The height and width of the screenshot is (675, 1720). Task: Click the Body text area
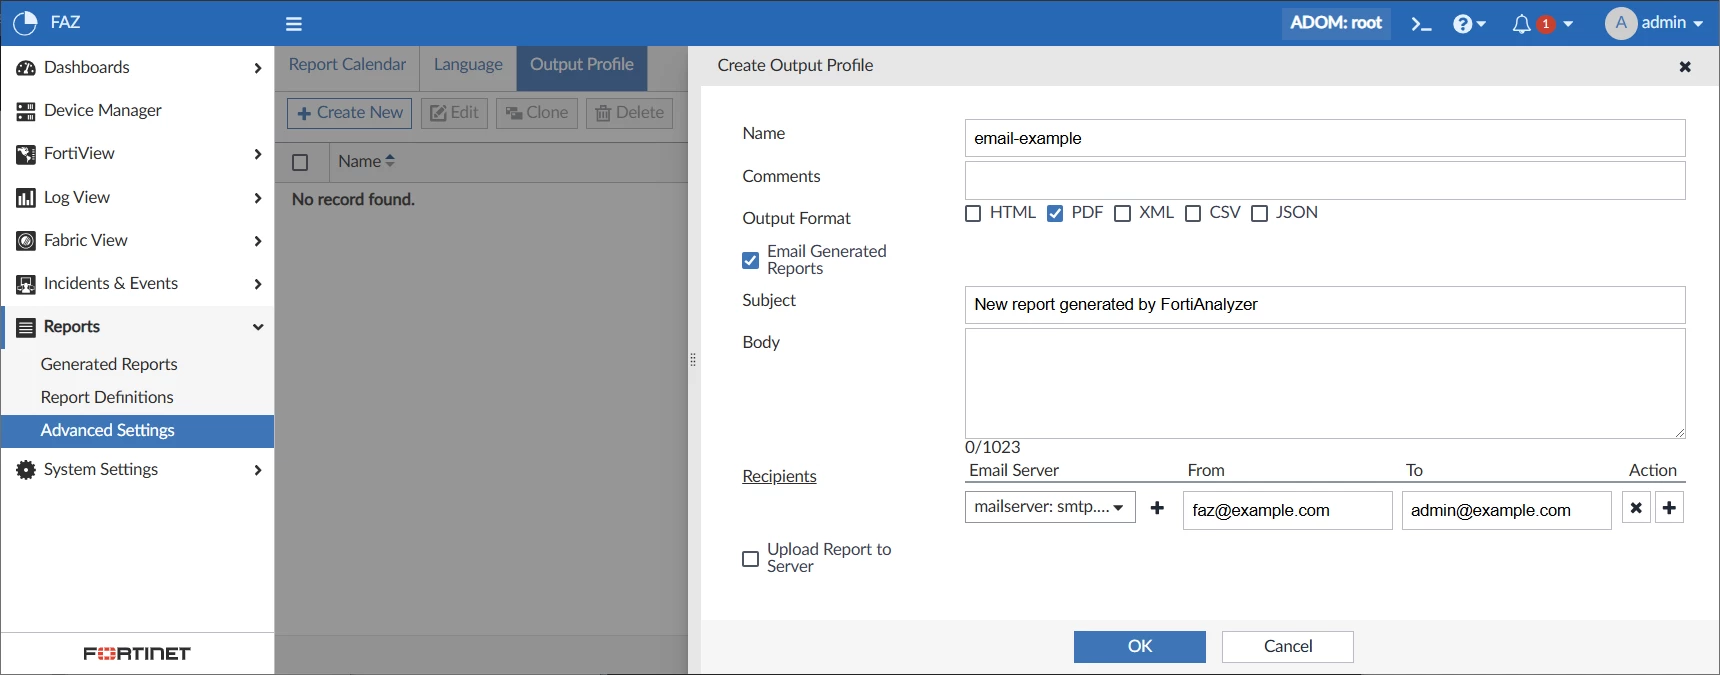tap(1325, 384)
